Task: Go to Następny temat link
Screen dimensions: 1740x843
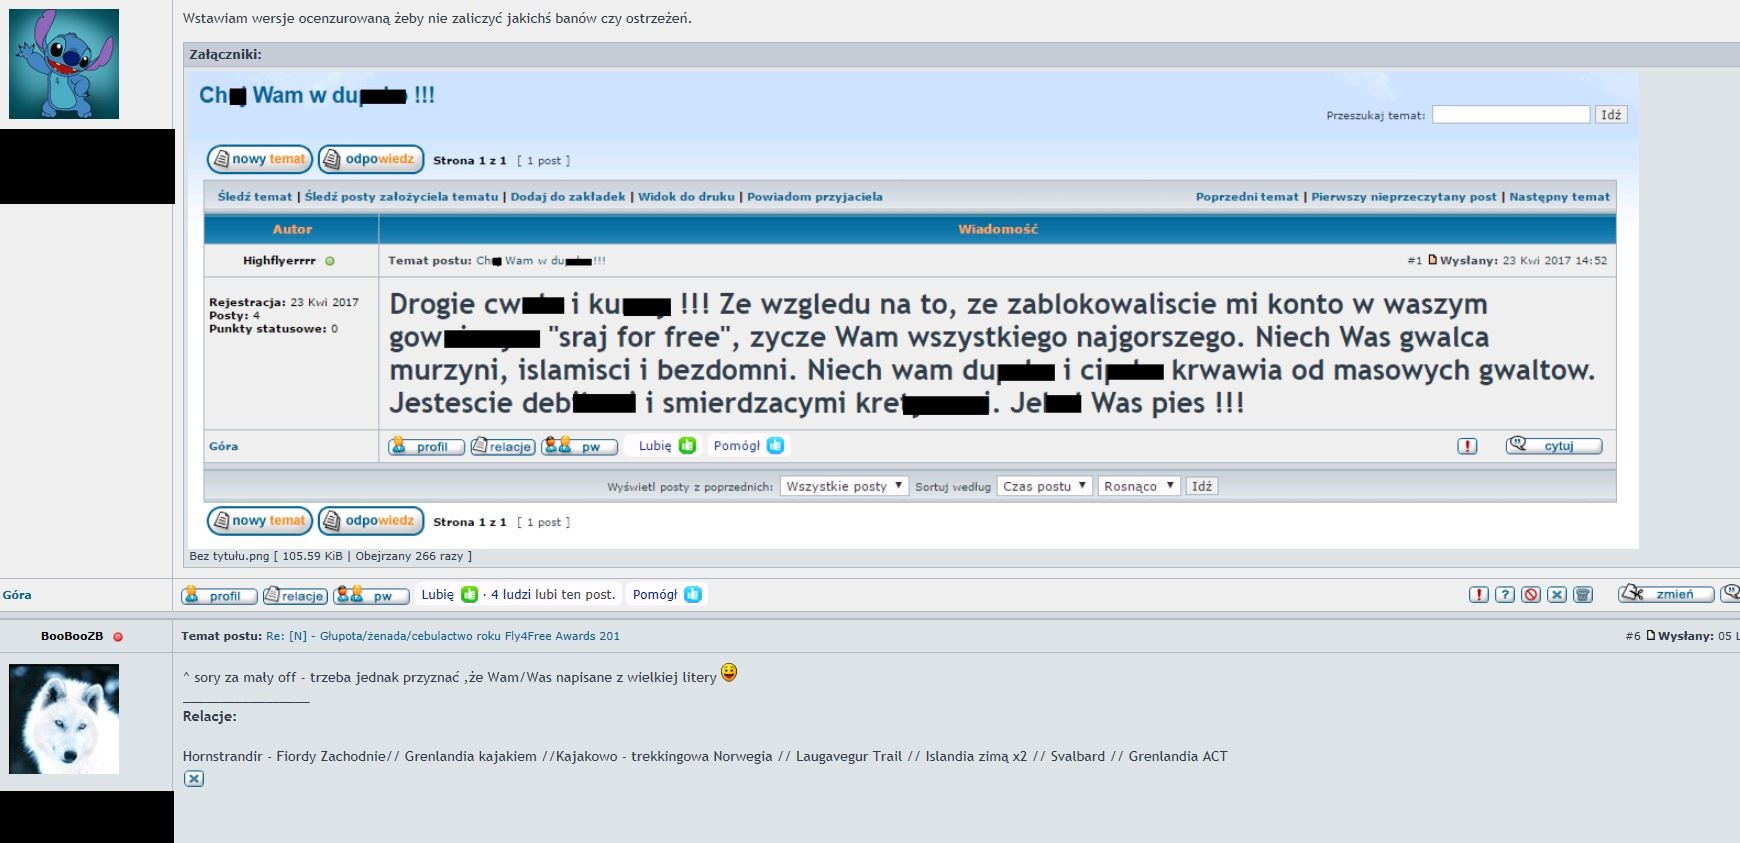Action: coord(1560,197)
